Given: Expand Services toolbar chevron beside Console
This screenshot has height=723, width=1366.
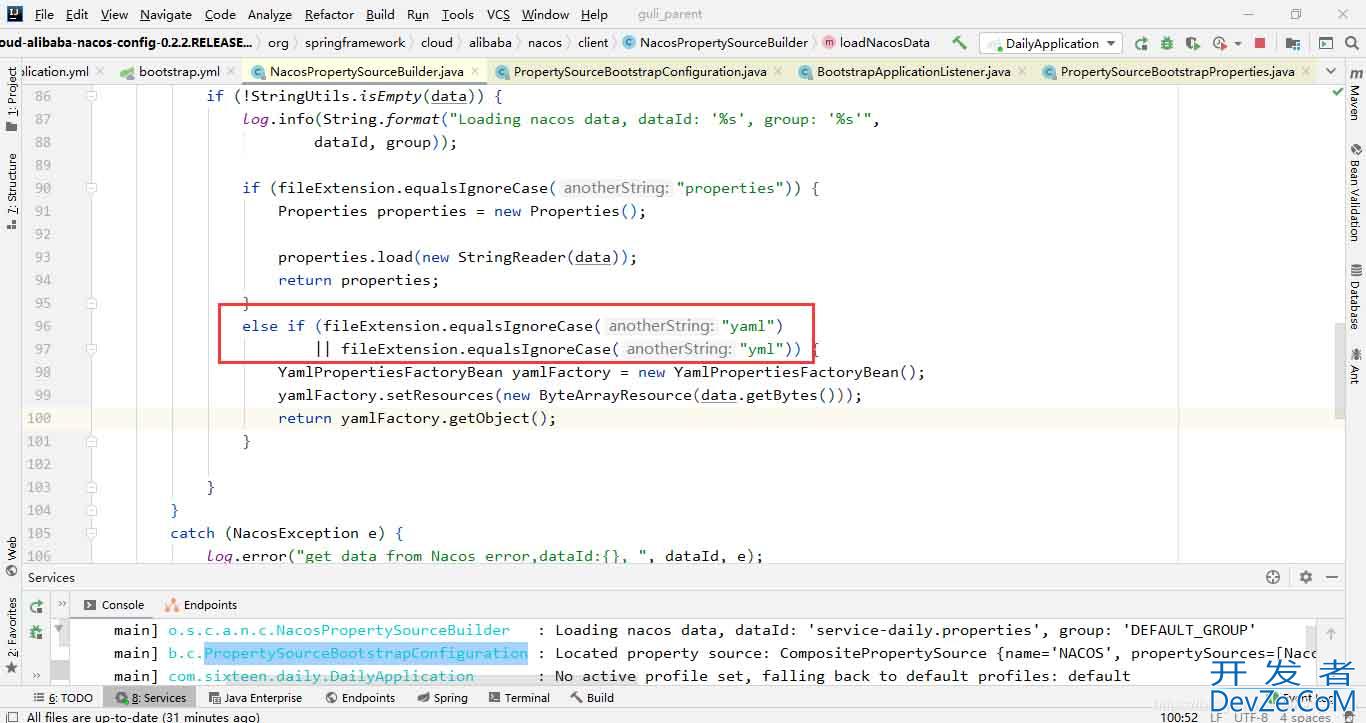Looking at the screenshot, I should click(x=62, y=605).
